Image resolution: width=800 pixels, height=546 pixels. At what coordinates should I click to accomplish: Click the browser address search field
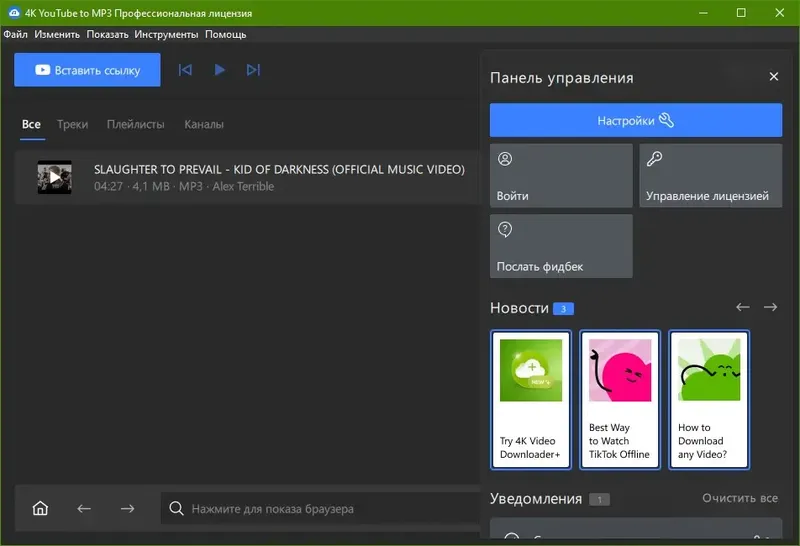[320, 508]
